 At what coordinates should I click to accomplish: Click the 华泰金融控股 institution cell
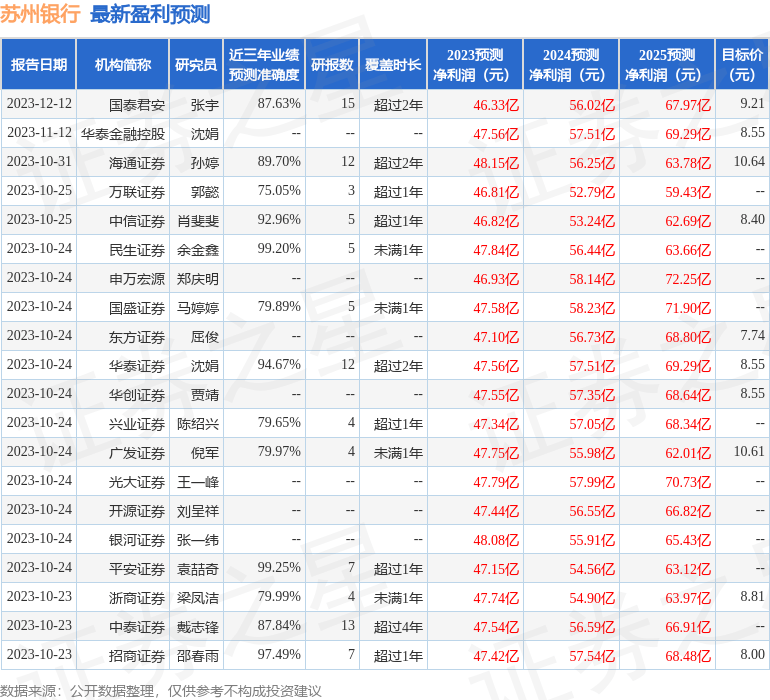123,134
